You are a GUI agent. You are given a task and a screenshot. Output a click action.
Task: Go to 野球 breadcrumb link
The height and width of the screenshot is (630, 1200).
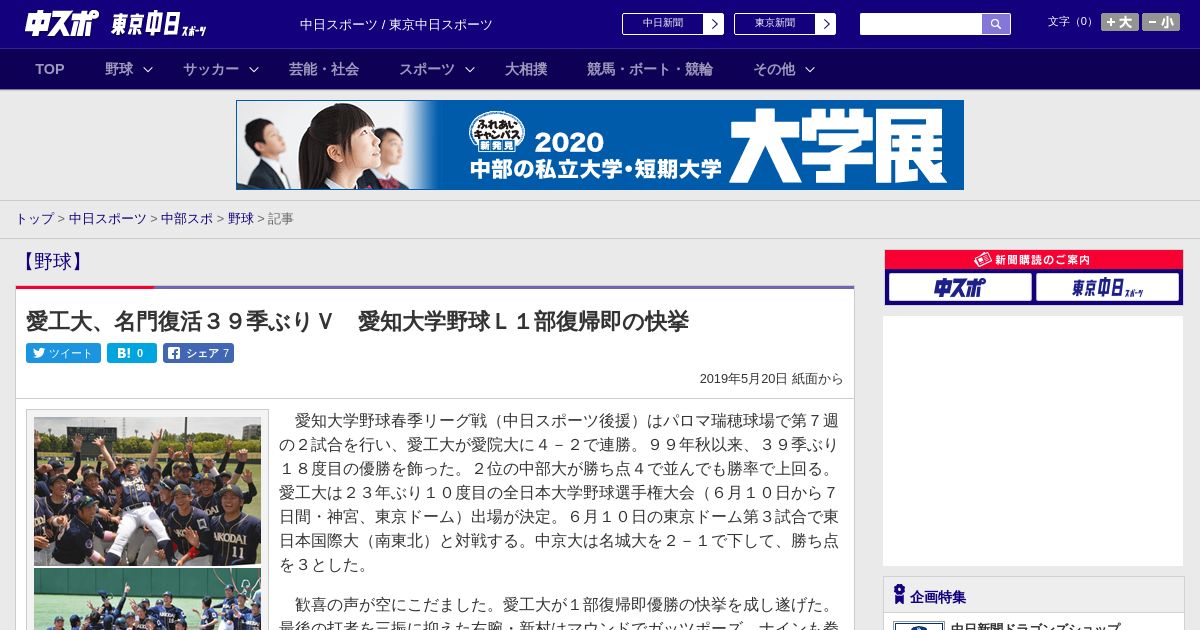pyautogui.click(x=241, y=218)
